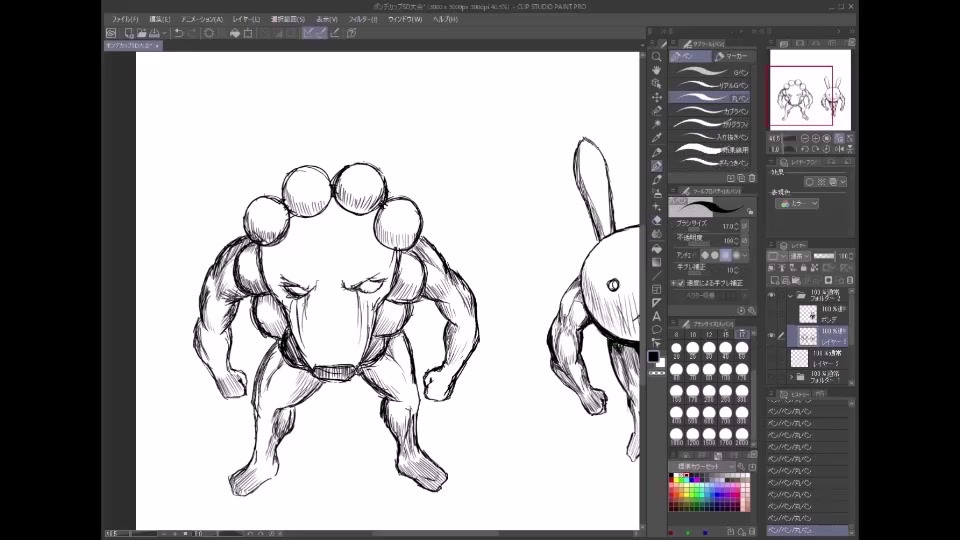Open the ファイル(F) menu
The image size is (960, 540).
click(x=124, y=19)
